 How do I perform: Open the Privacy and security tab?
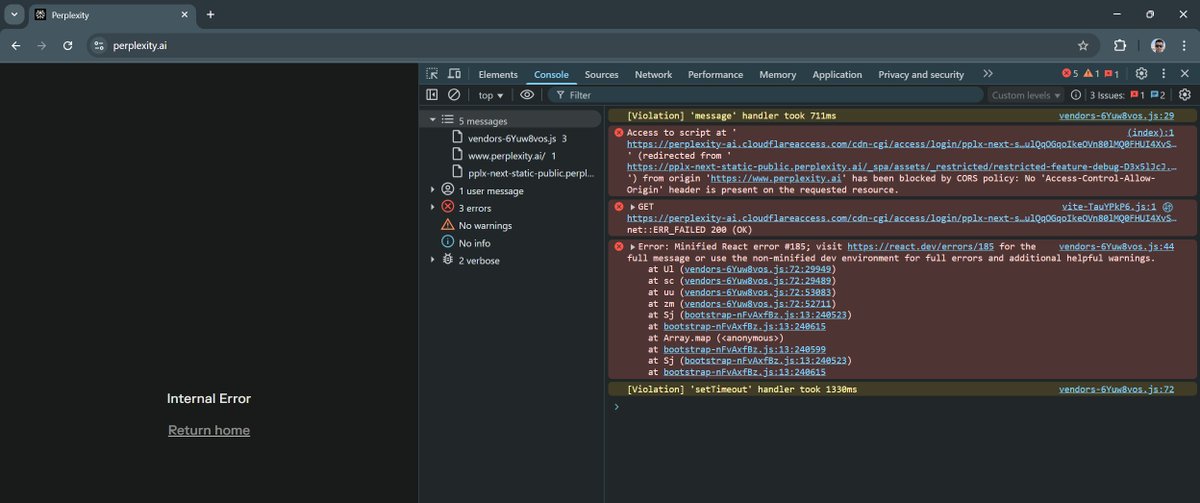pyautogui.click(x=921, y=74)
